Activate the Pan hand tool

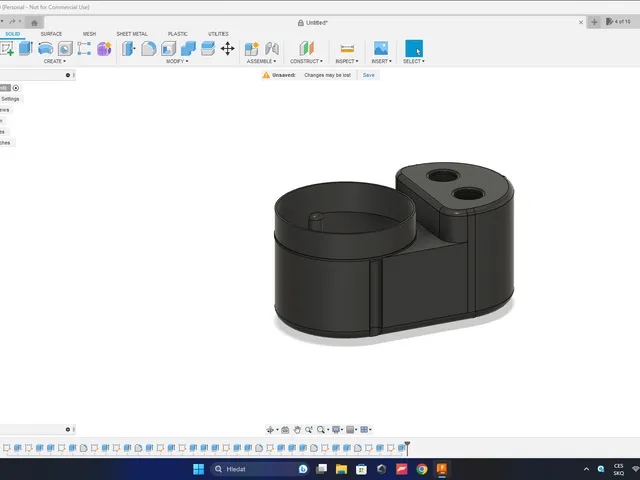pos(297,429)
